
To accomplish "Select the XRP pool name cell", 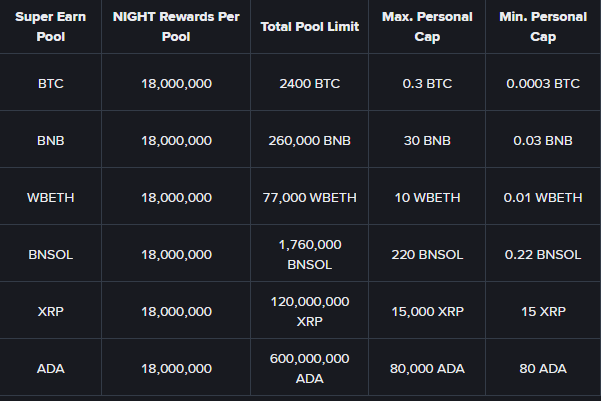I will click(50, 311).
